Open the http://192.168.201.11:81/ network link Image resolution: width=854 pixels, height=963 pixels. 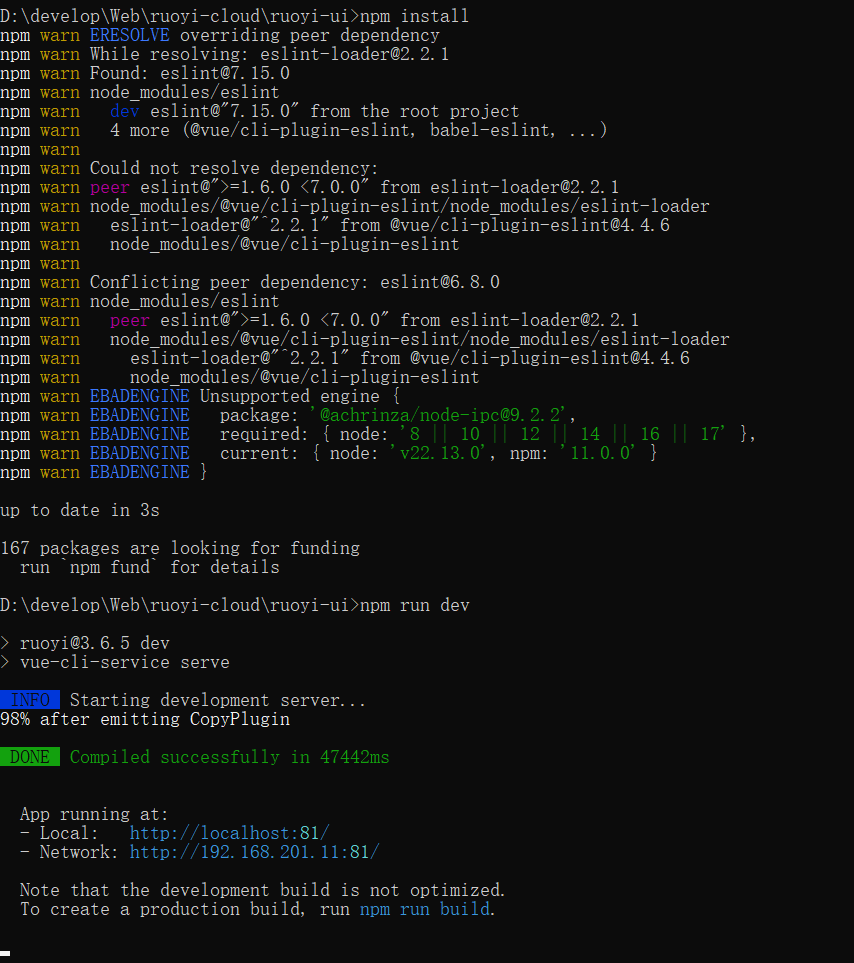[255, 852]
